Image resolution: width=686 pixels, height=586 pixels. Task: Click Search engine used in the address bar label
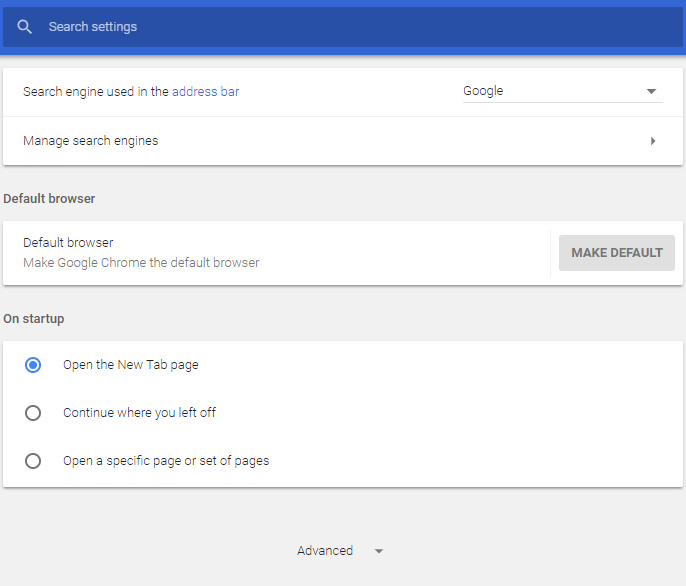click(x=131, y=91)
